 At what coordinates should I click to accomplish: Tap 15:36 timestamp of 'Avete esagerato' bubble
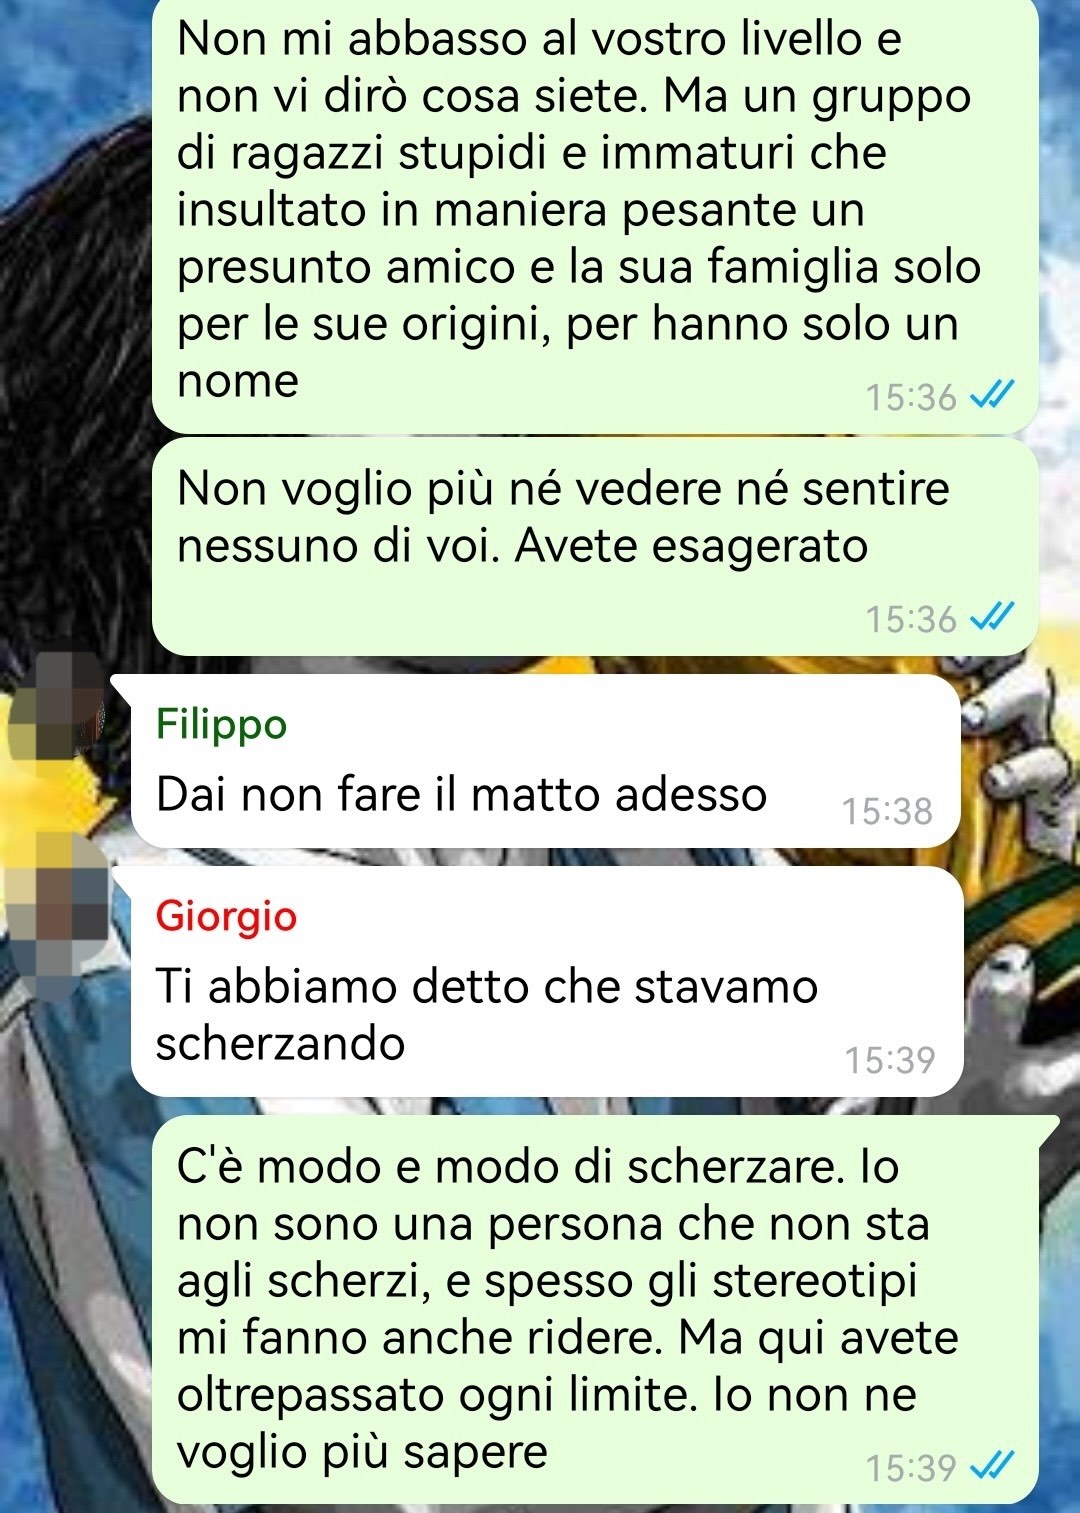(911, 620)
